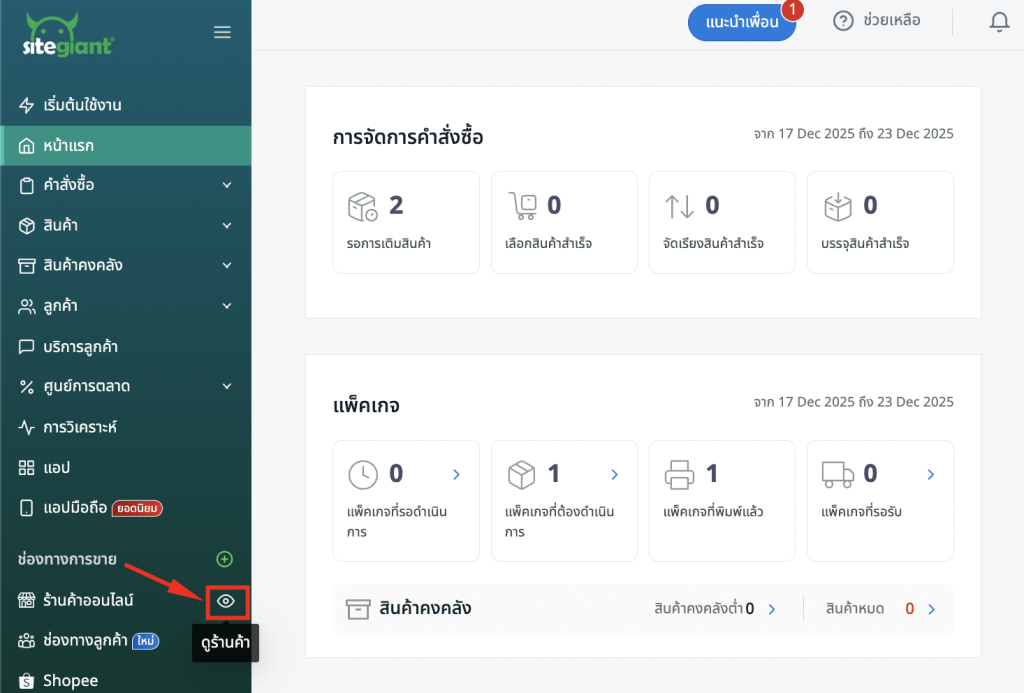Screen dimensions: 1024x693
Task: Open the Shopee channel in sidebar
Action: [x=70, y=681]
